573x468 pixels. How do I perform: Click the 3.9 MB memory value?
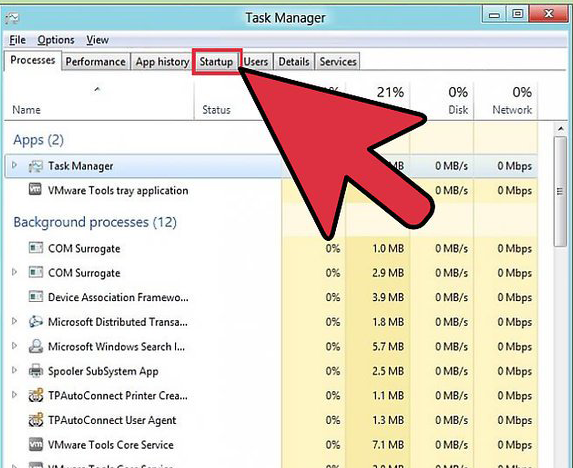click(388, 297)
